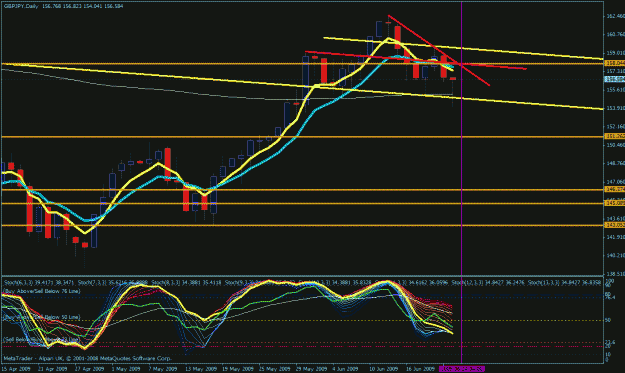Click the 159.010 price scale label
Screen dimensions: 625x373
(615, 53)
